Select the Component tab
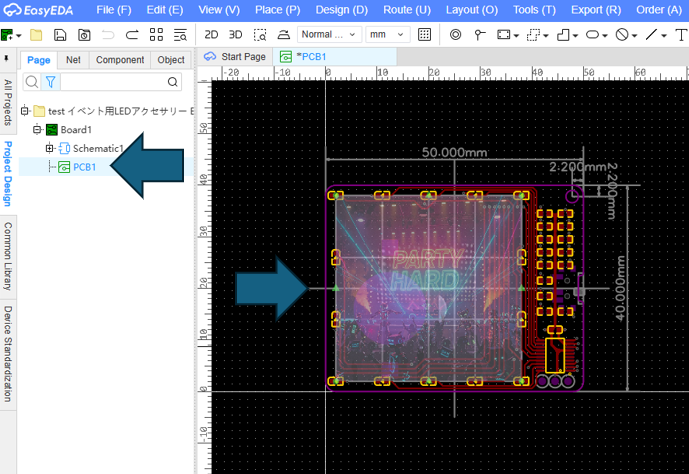Viewport: 689px width, 474px height. click(120, 60)
